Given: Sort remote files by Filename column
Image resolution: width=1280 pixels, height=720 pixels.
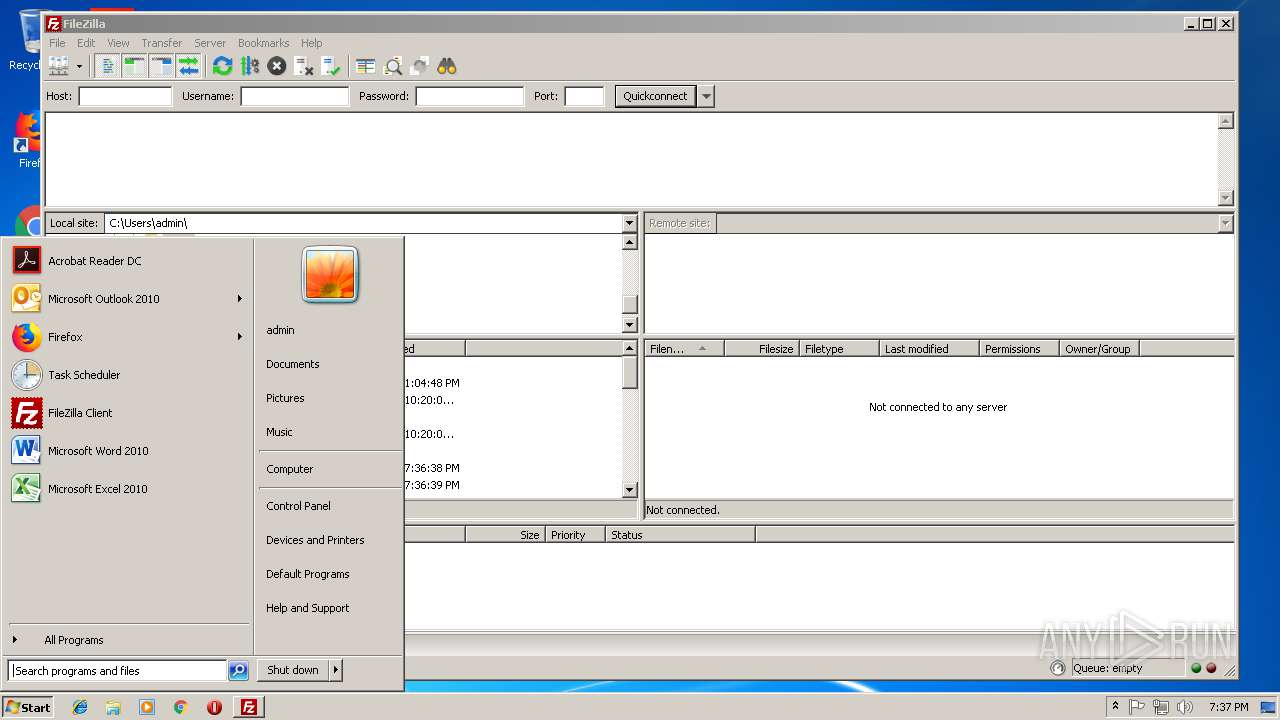Looking at the screenshot, I should [684, 349].
